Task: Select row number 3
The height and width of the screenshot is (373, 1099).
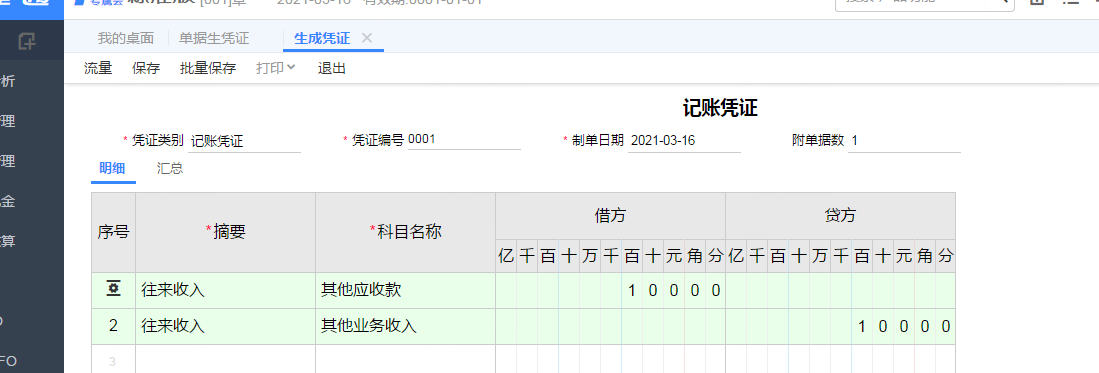Action: 113,361
